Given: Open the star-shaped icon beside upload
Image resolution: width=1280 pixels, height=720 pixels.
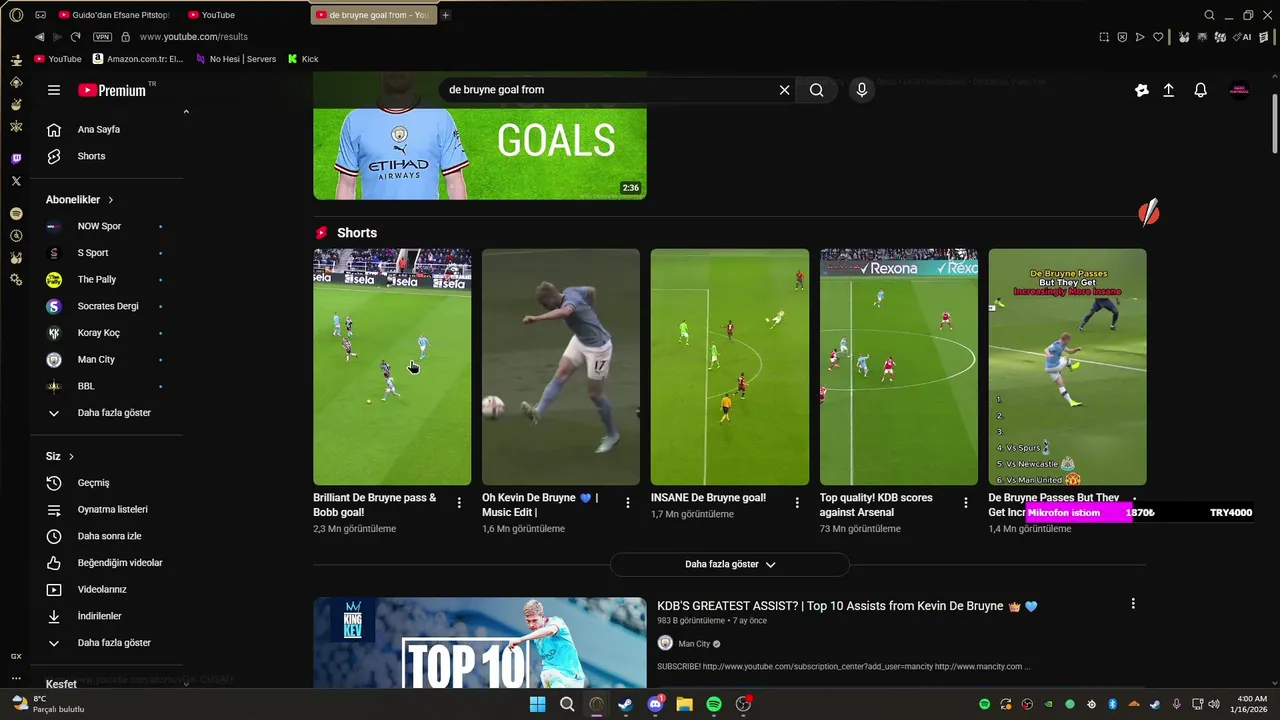Looking at the screenshot, I should (1142, 90).
